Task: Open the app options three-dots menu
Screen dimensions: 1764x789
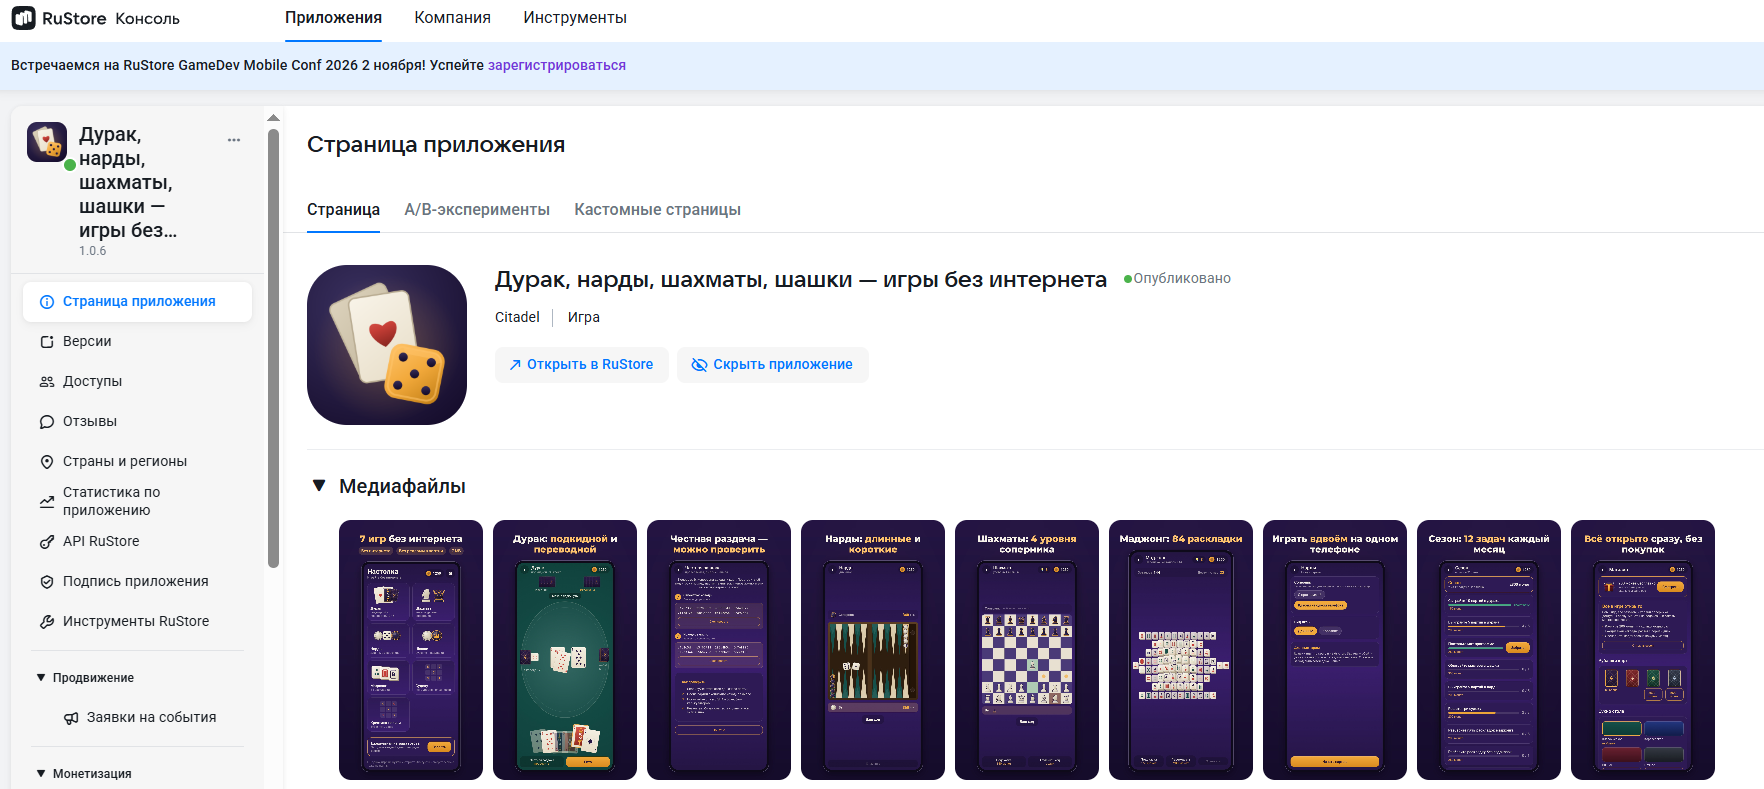Action: coord(234,140)
